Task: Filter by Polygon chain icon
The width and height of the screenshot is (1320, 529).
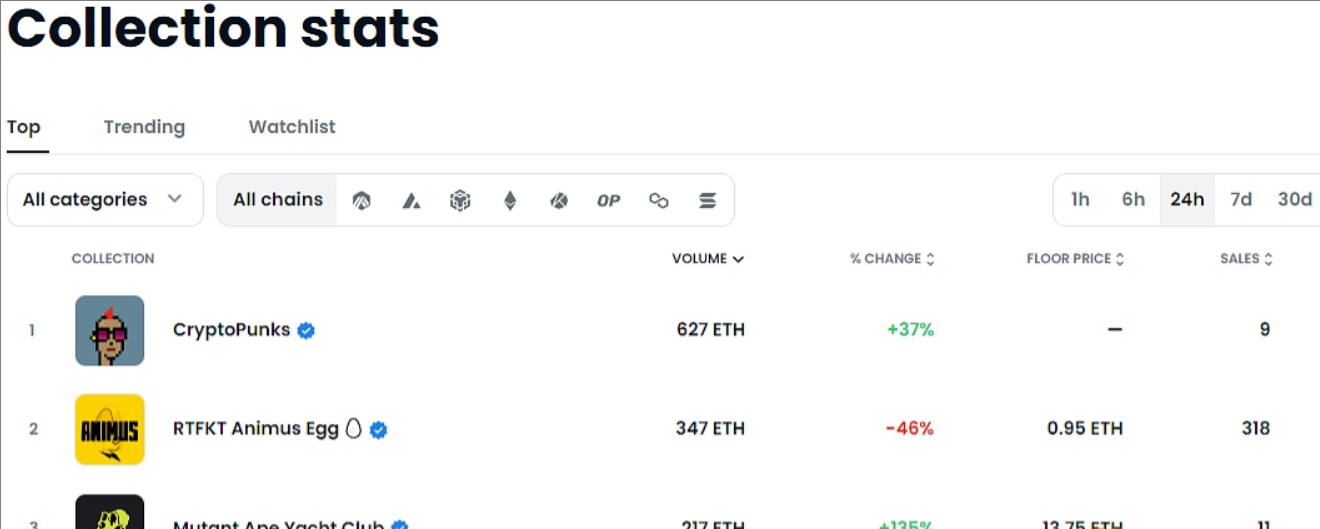Action: pyautogui.click(x=658, y=200)
